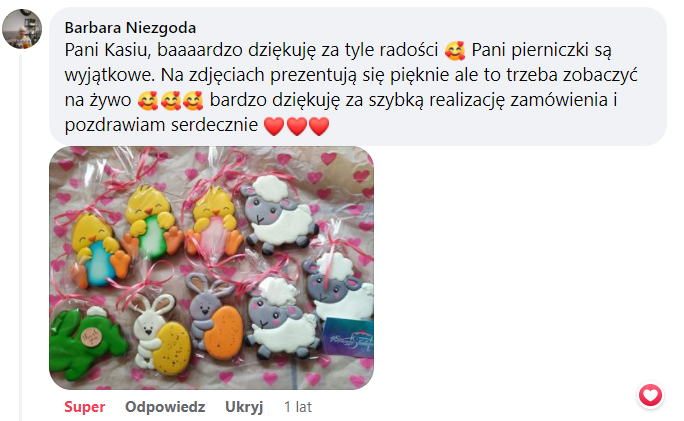Reply to comment via Odpowiedz
This screenshot has width=684, height=421.
click(x=165, y=407)
